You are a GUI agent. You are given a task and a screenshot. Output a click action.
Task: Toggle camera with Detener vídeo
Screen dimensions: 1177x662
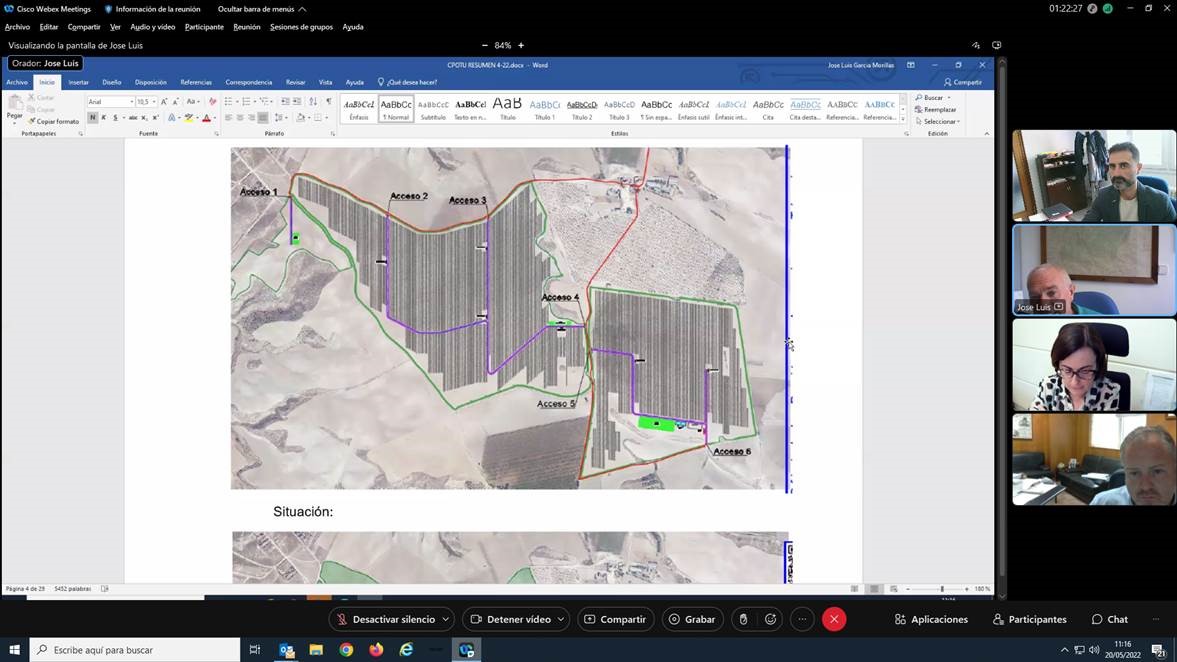pyautogui.click(x=510, y=619)
